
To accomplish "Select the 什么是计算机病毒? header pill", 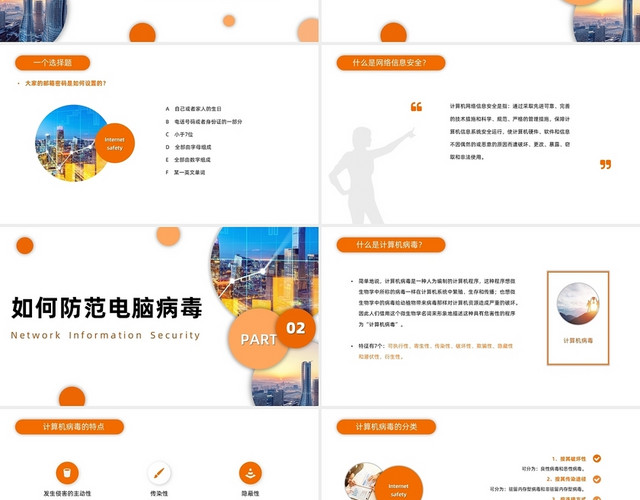I will coord(391,245).
